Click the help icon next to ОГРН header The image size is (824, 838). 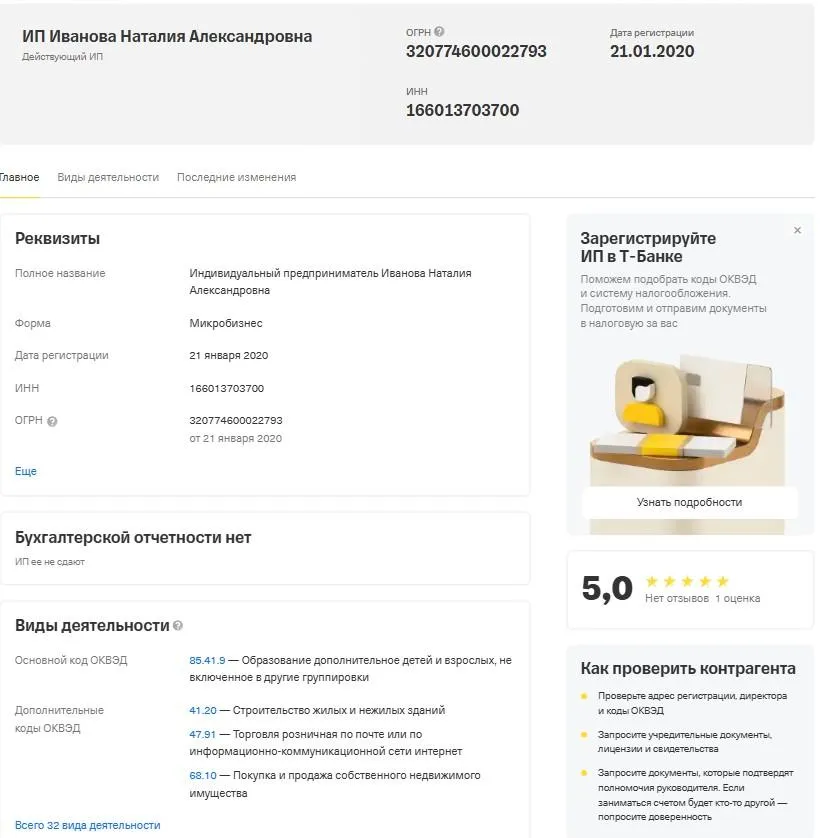[x=439, y=32]
